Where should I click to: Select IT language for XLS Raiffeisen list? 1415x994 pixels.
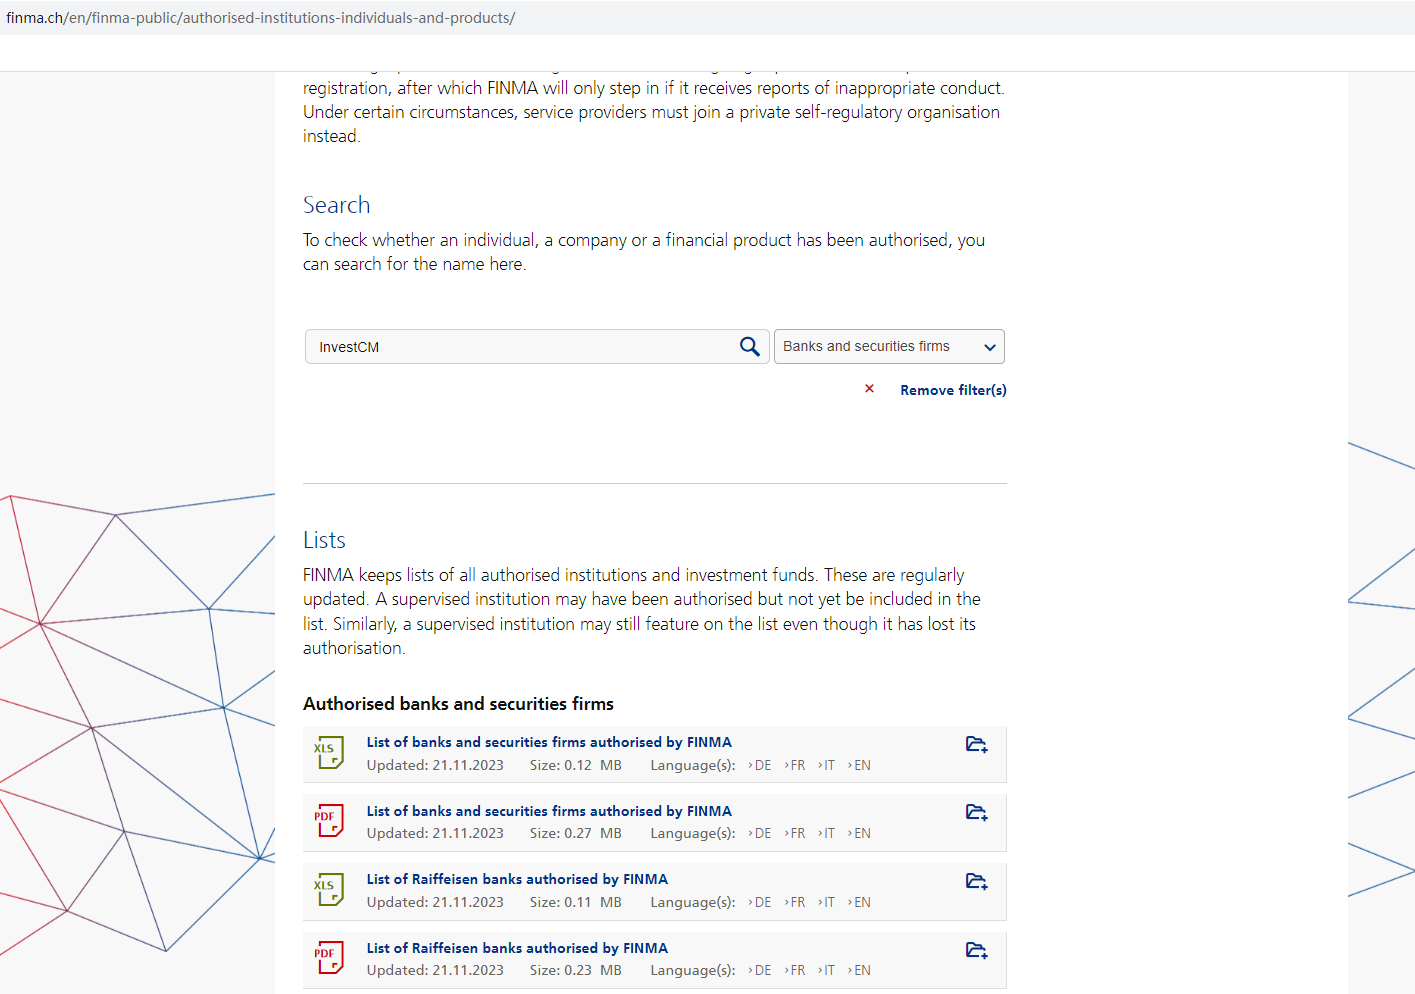828,903
